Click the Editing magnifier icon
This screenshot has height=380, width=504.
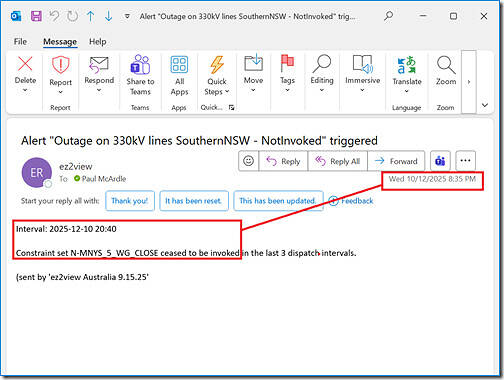[322, 64]
